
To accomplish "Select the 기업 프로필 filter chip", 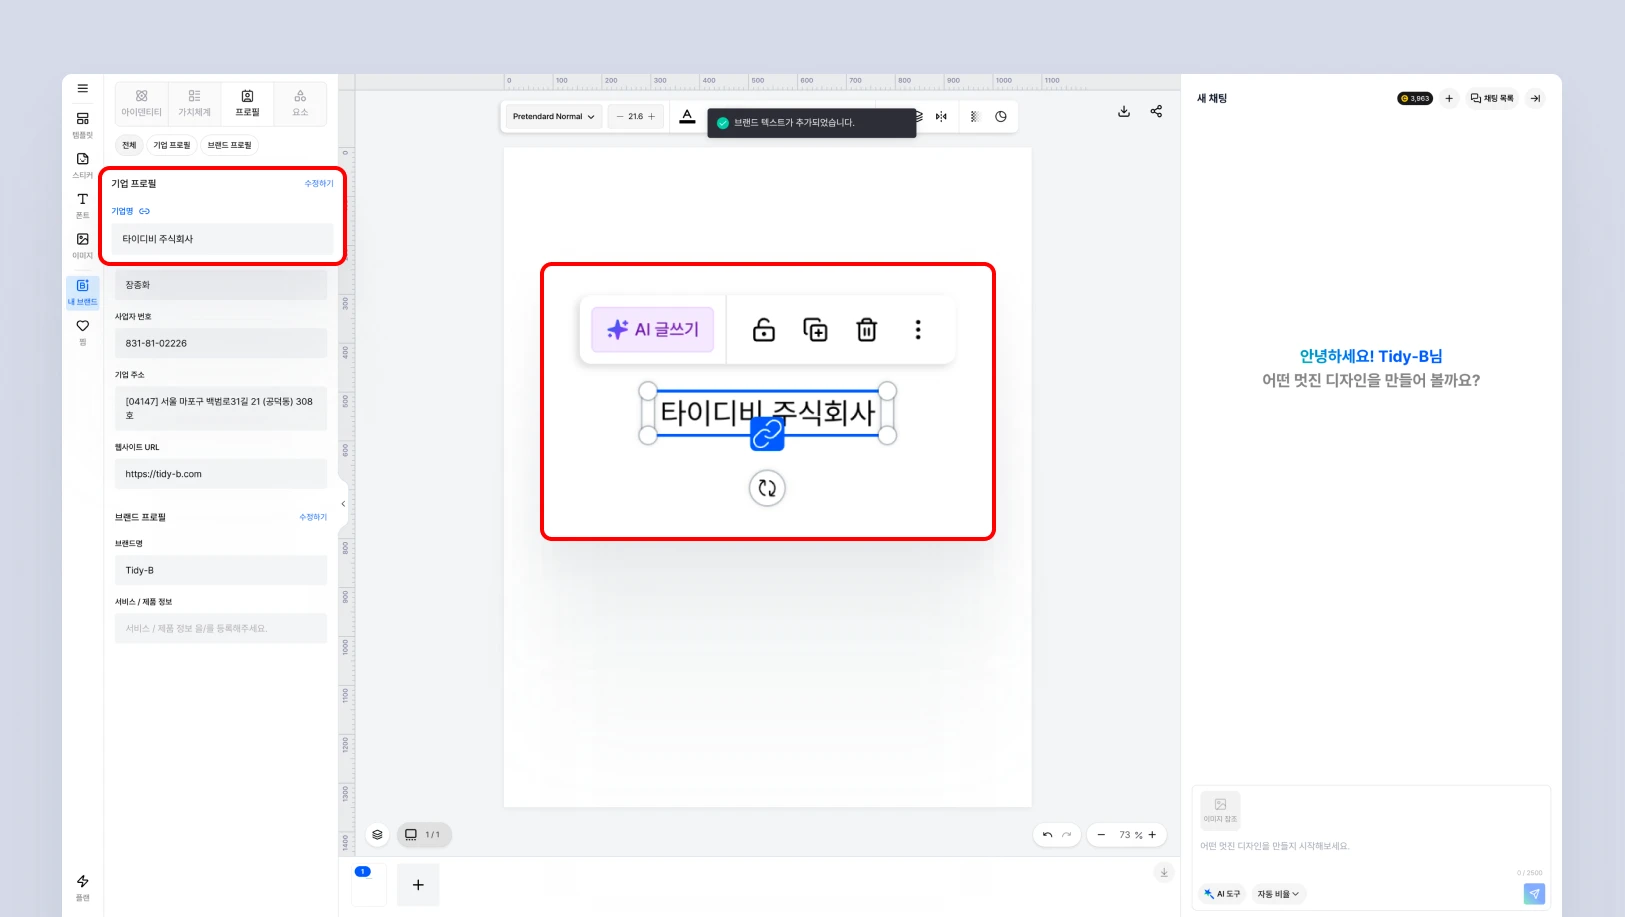I will 172,145.
